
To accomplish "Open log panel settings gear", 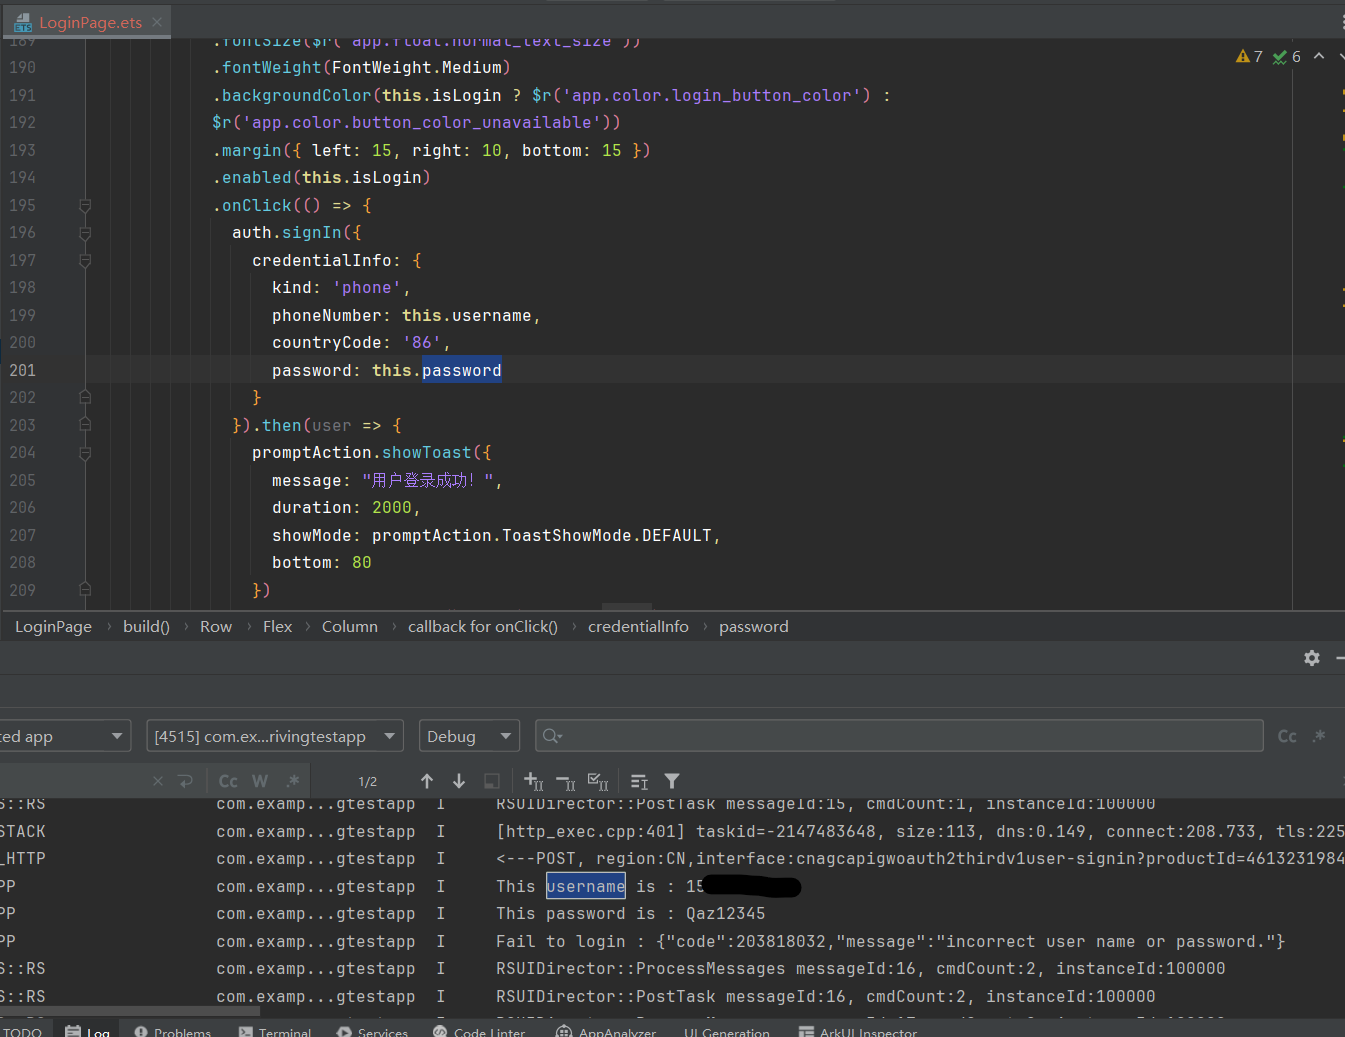I will pos(1312,658).
